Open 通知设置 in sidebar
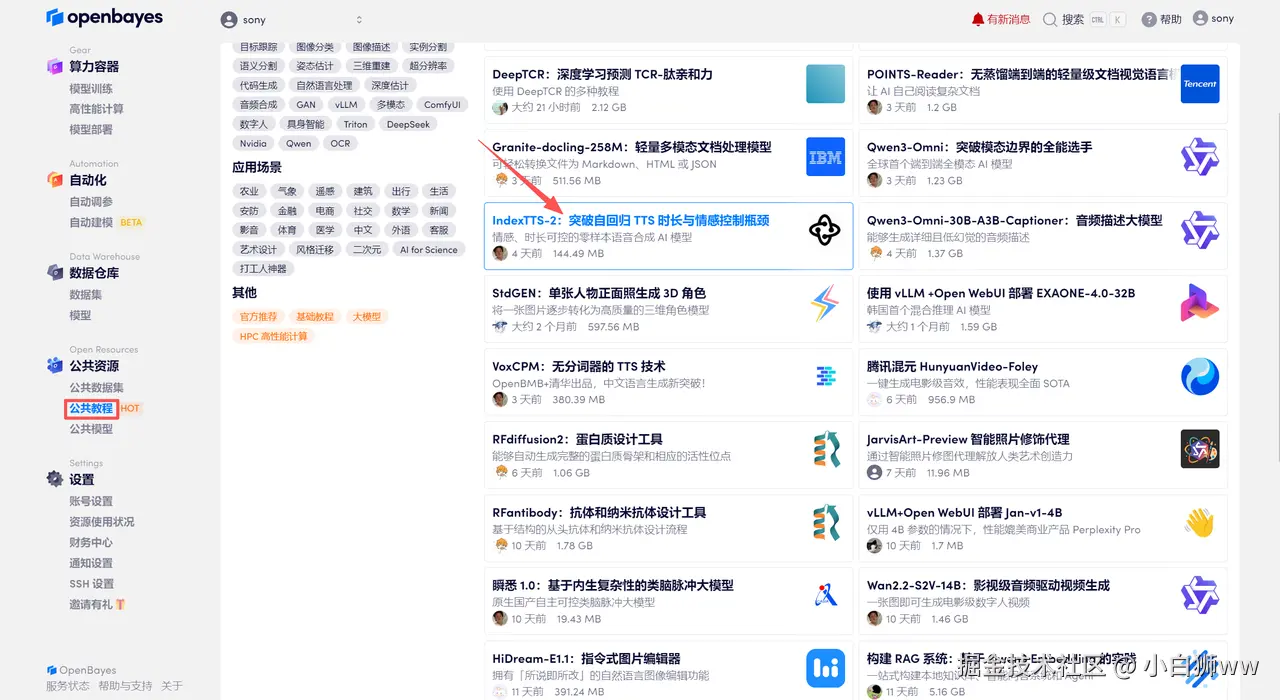 click(x=91, y=563)
